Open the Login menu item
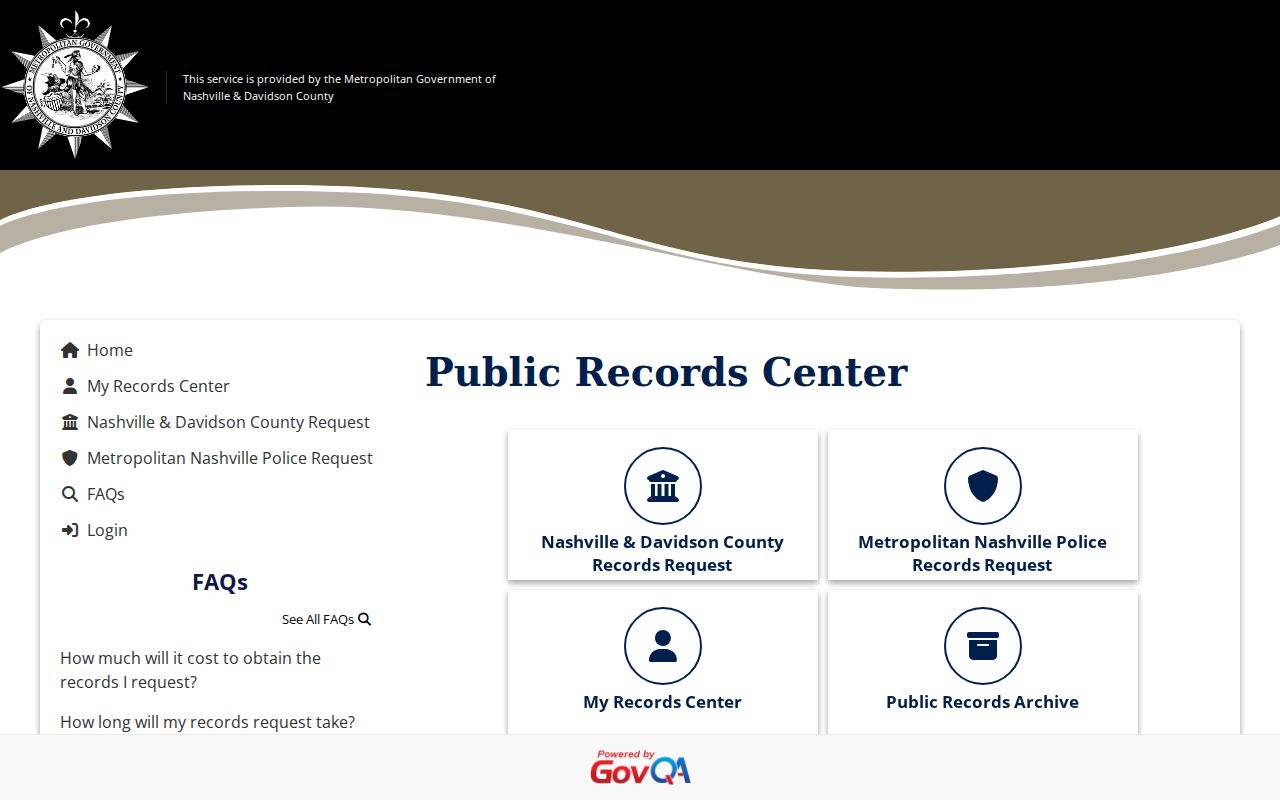Screen dimensions: 1280x800 click(x=107, y=530)
